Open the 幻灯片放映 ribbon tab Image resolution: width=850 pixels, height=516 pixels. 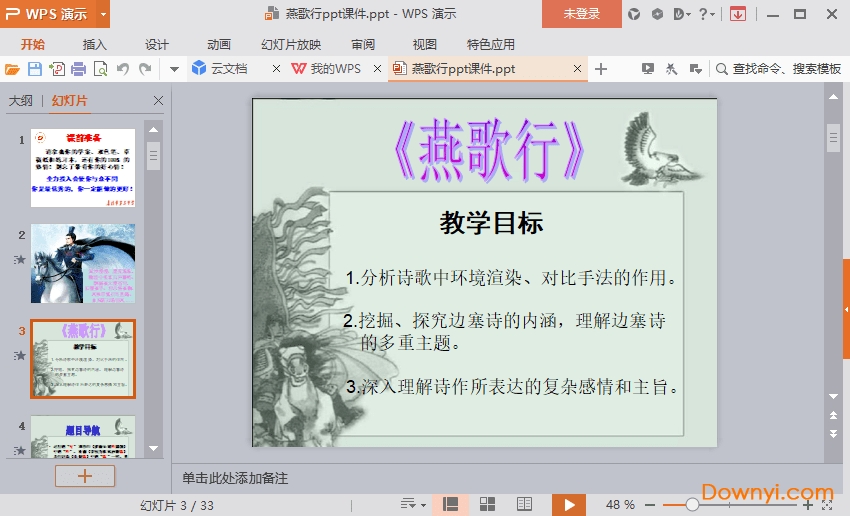[291, 44]
